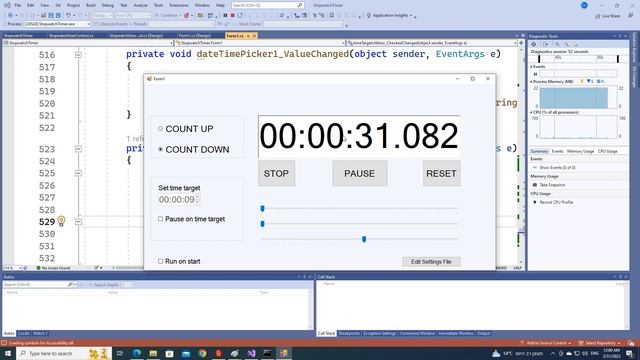The height and width of the screenshot is (360, 640).
Task: Click third slider thumb near middle
Action: 364,239
